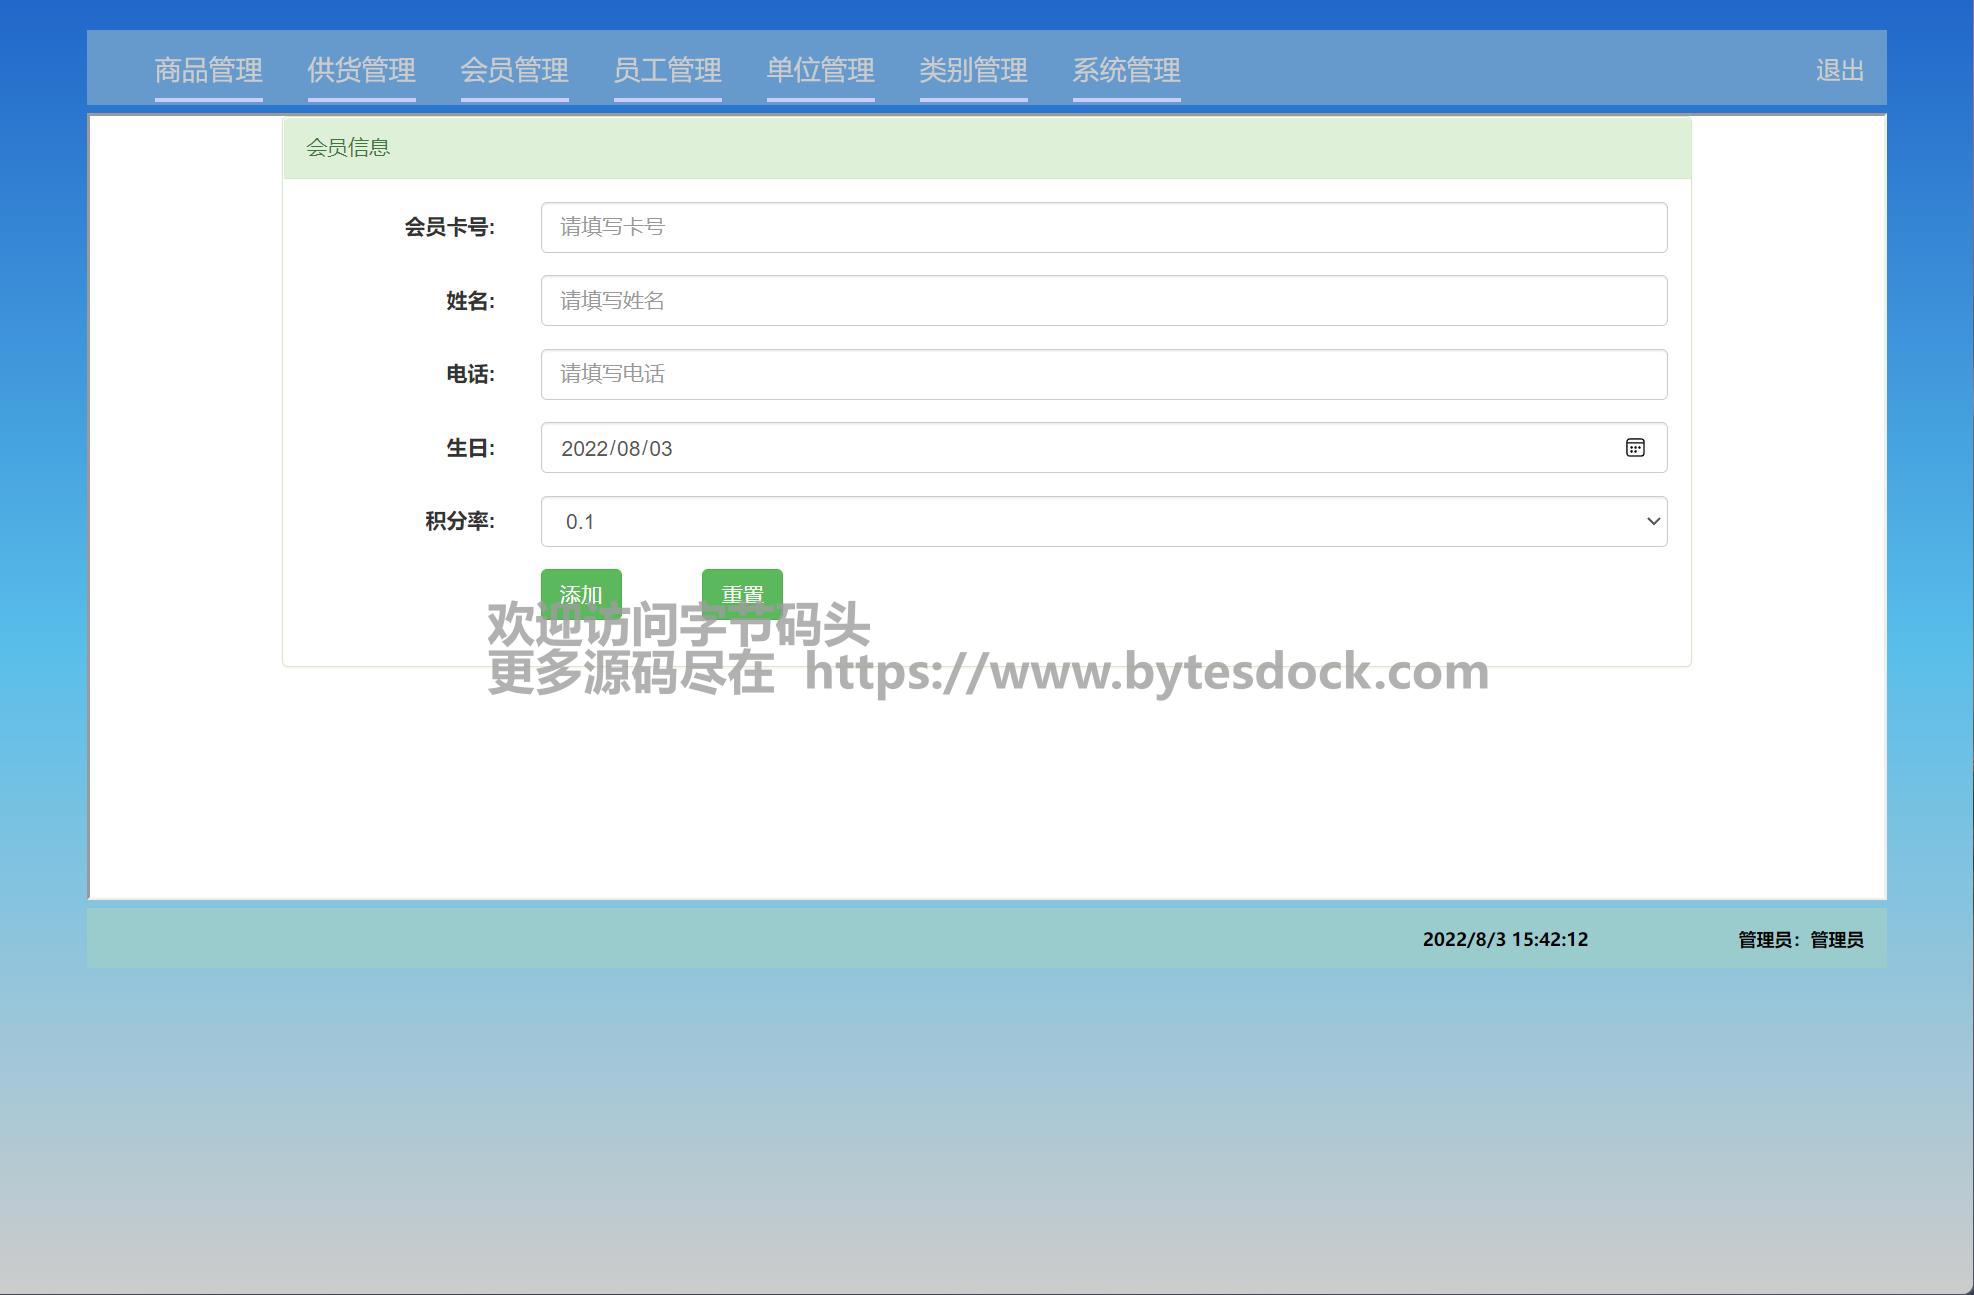Click the 会员信息 panel header
The height and width of the screenshot is (1295, 1974).
click(348, 148)
